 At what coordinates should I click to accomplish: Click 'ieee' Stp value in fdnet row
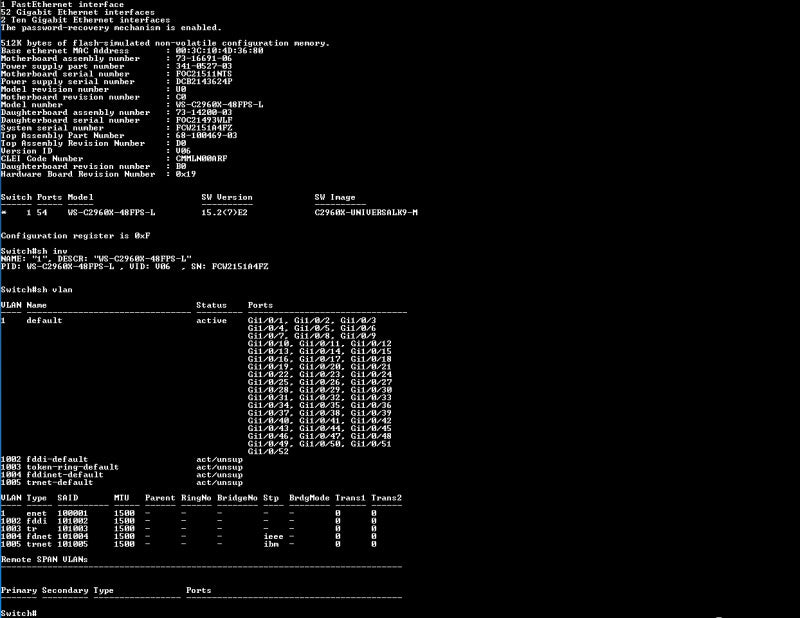click(273, 536)
